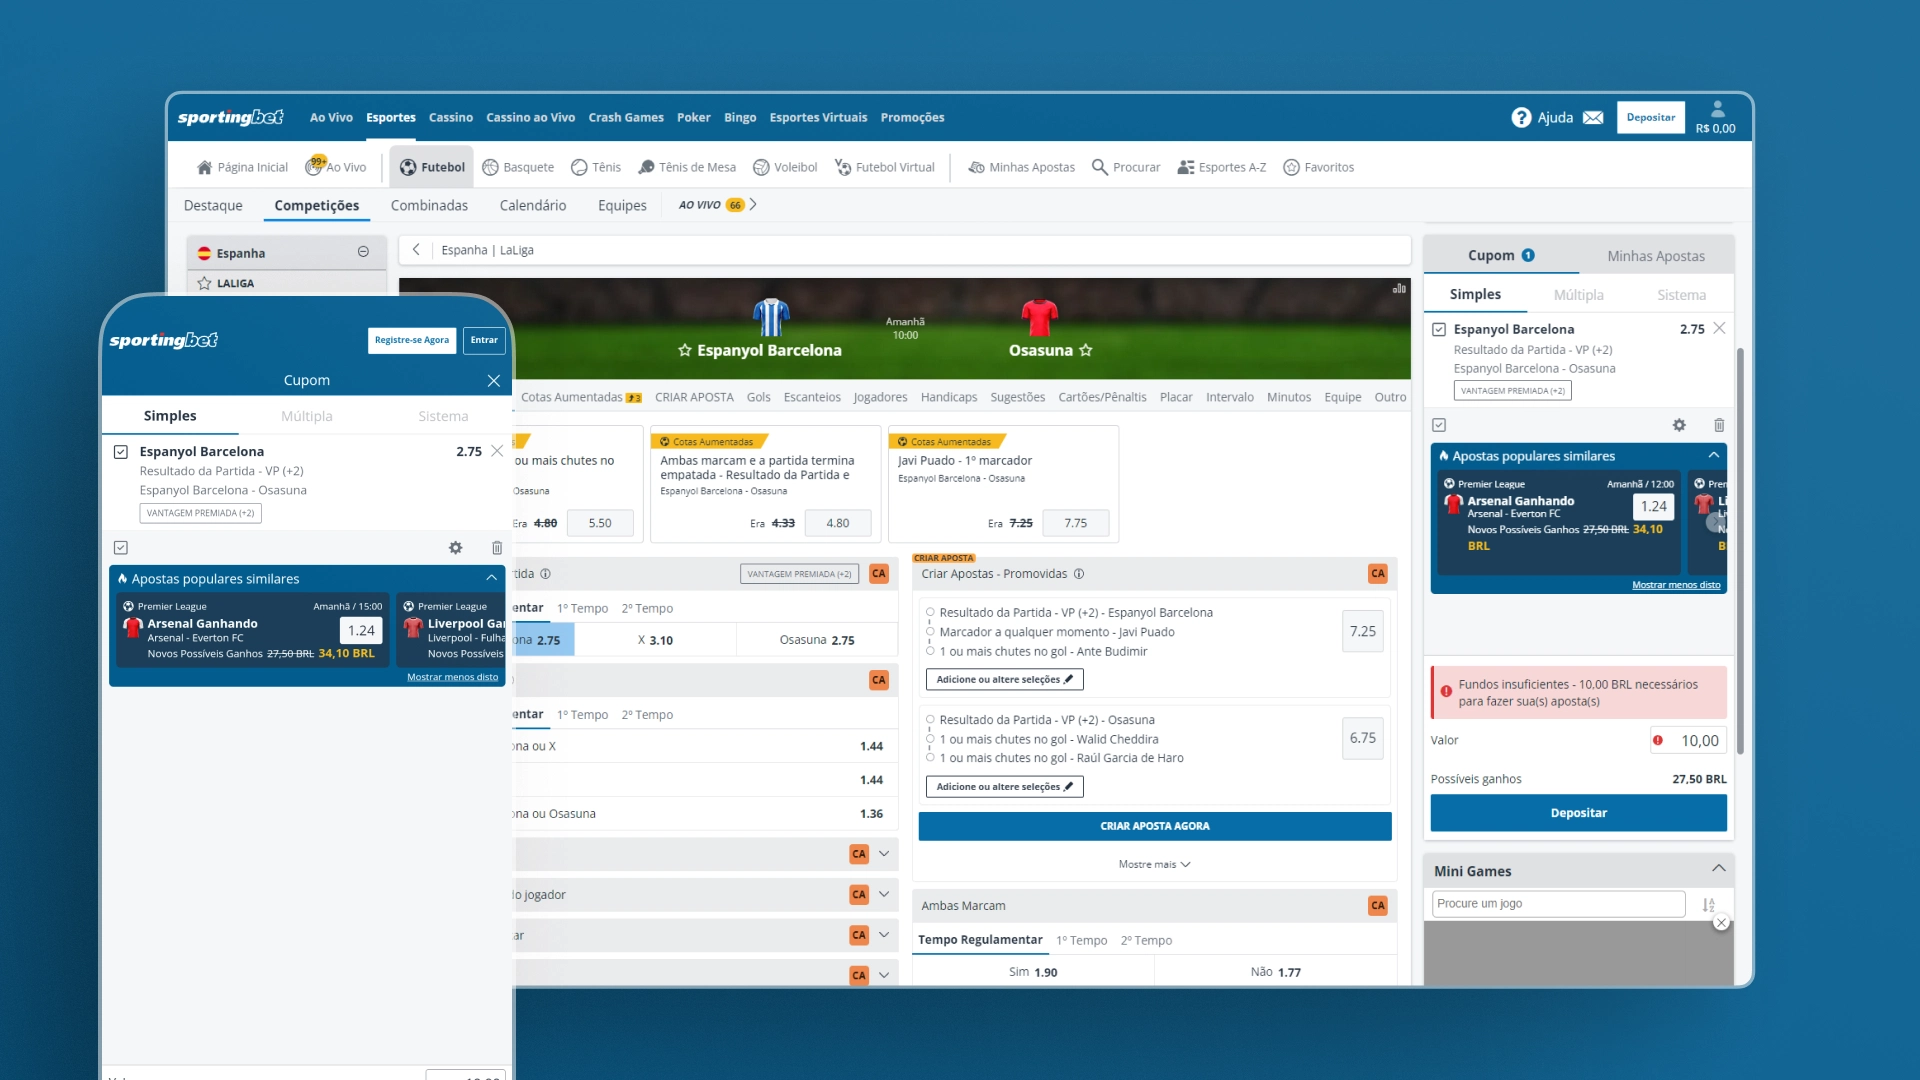Select the Osasuna VP bet builder radio
1920x1080 pixels.
(x=930, y=720)
